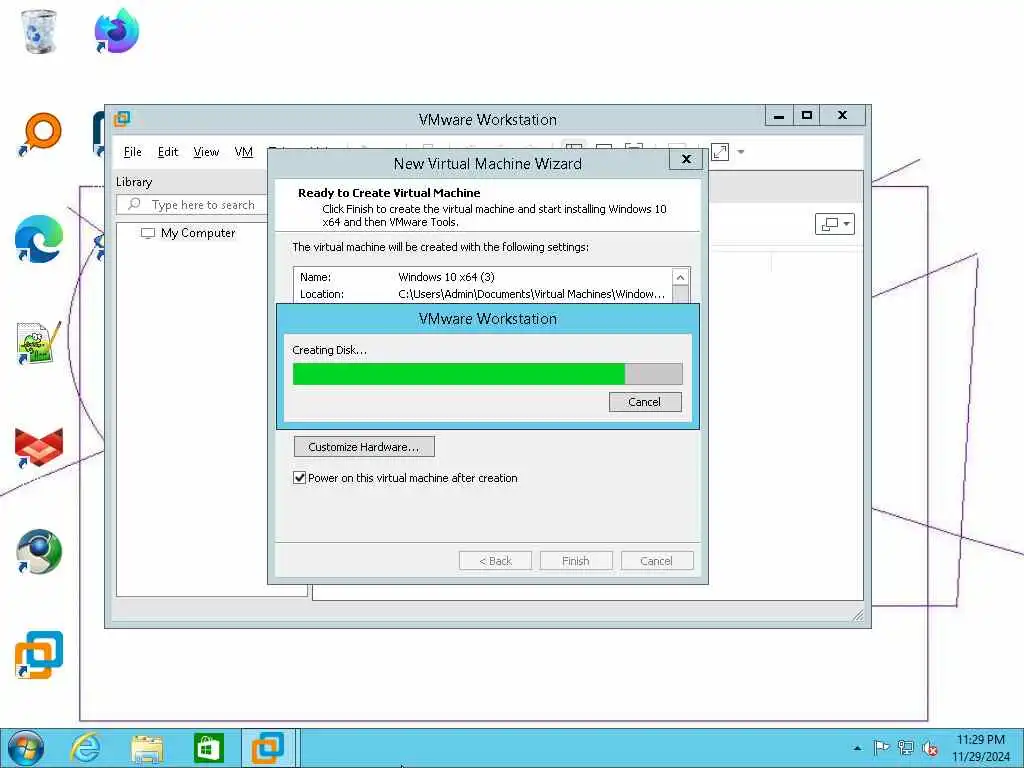
Task: Open the orange magnifier search shortcut
Action: tap(39, 135)
